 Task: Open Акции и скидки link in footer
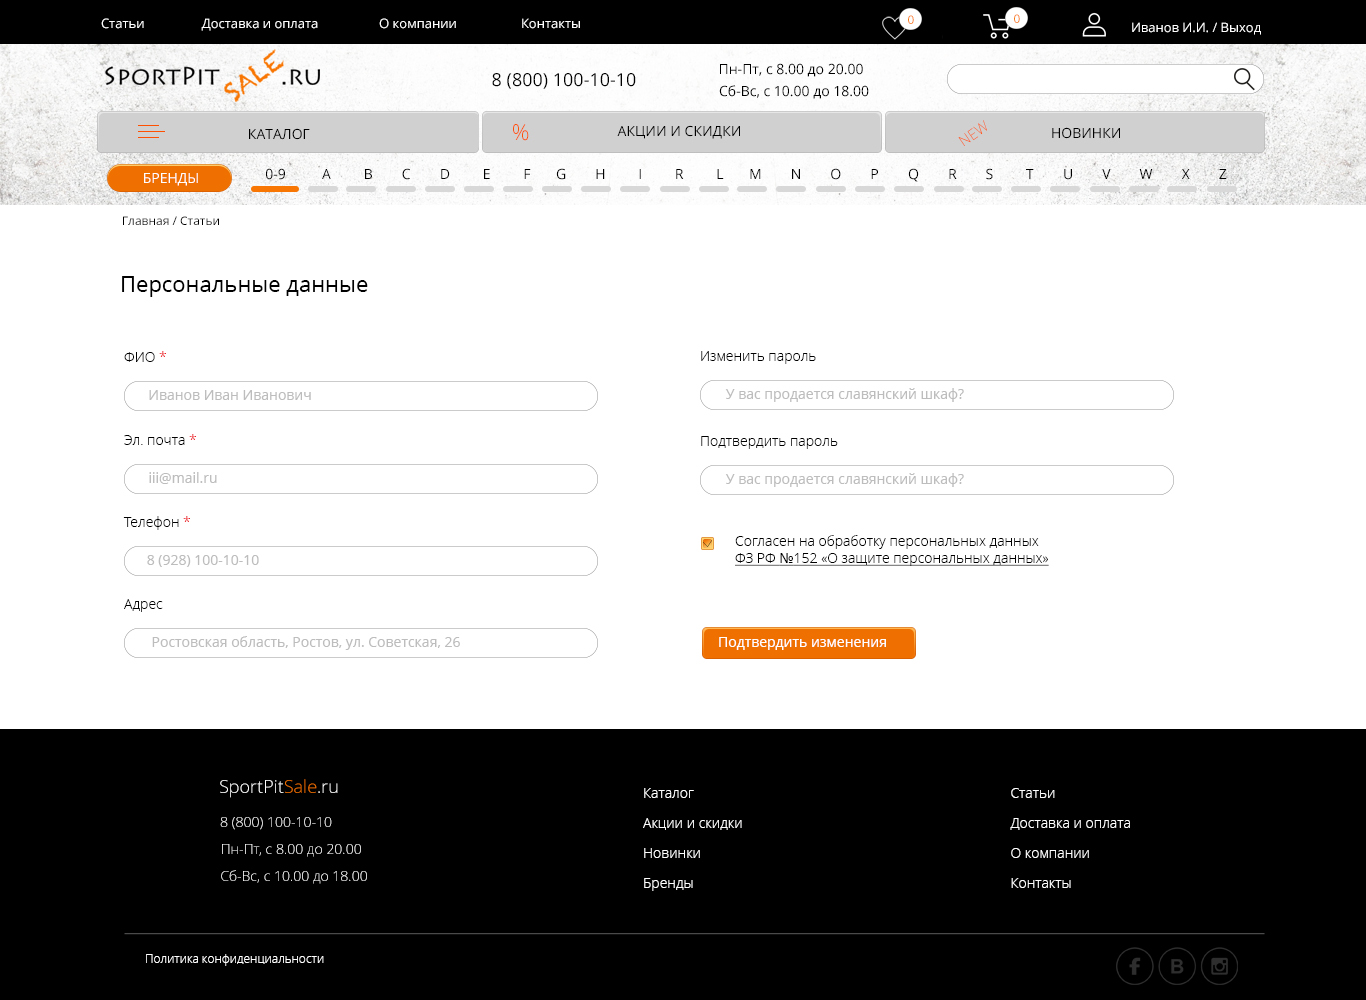coord(692,823)
